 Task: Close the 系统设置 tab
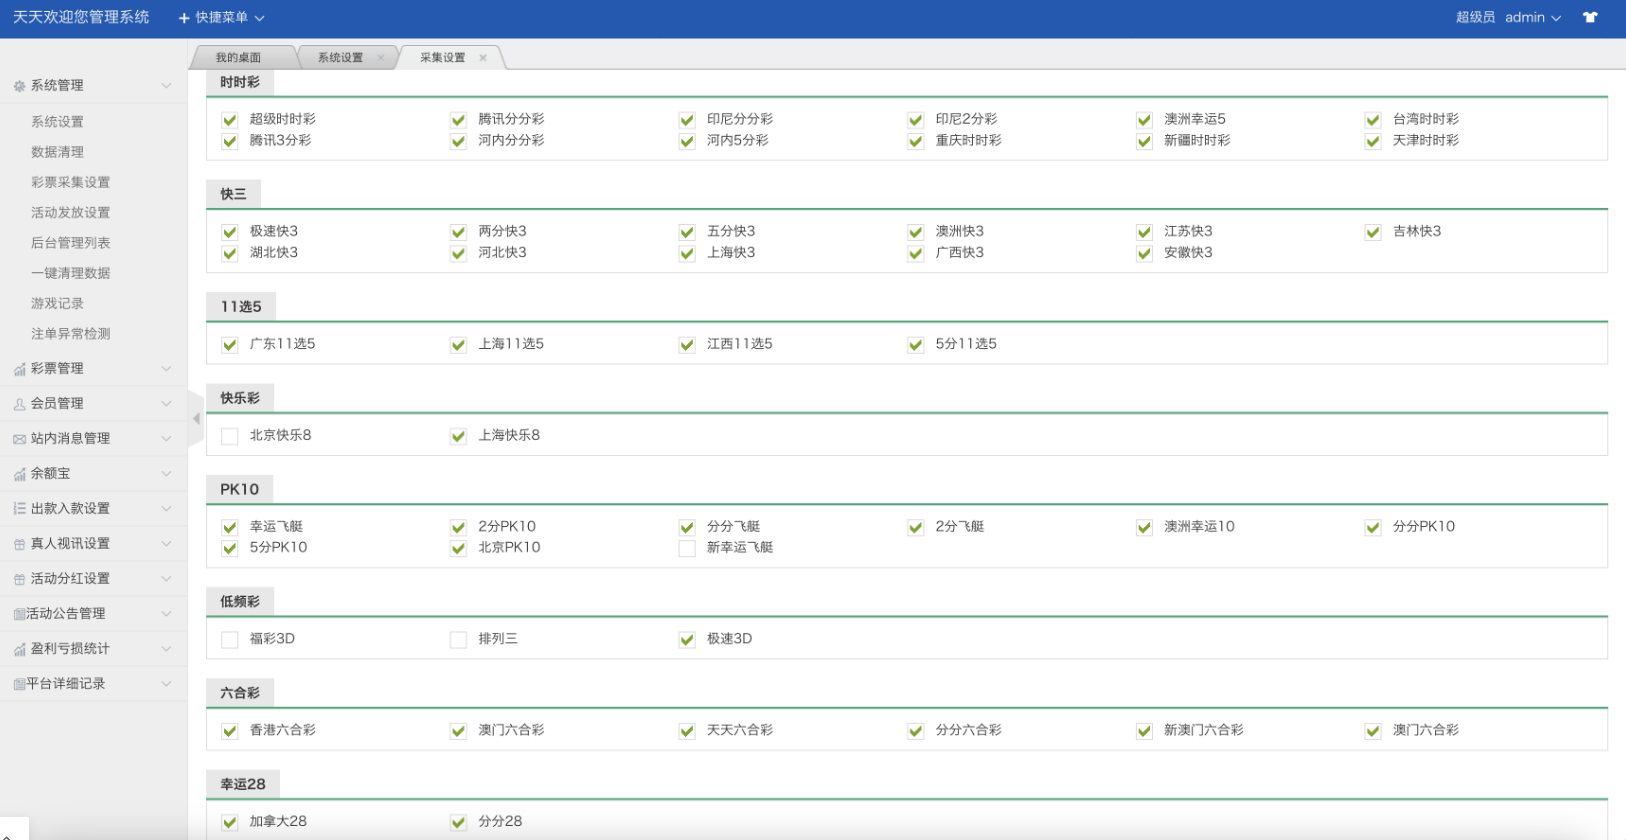(381, 58)
